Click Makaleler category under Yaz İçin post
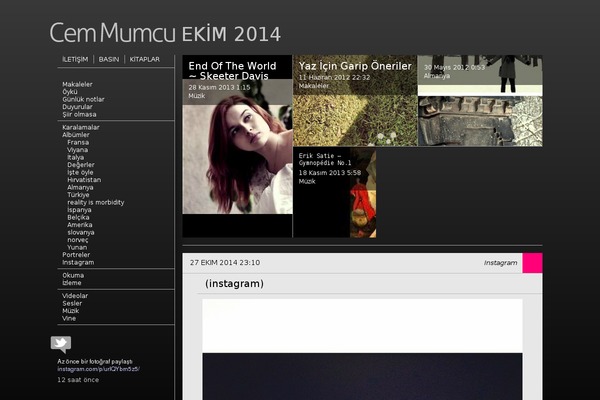The image size is (600, 400). (x=314, y=86)
